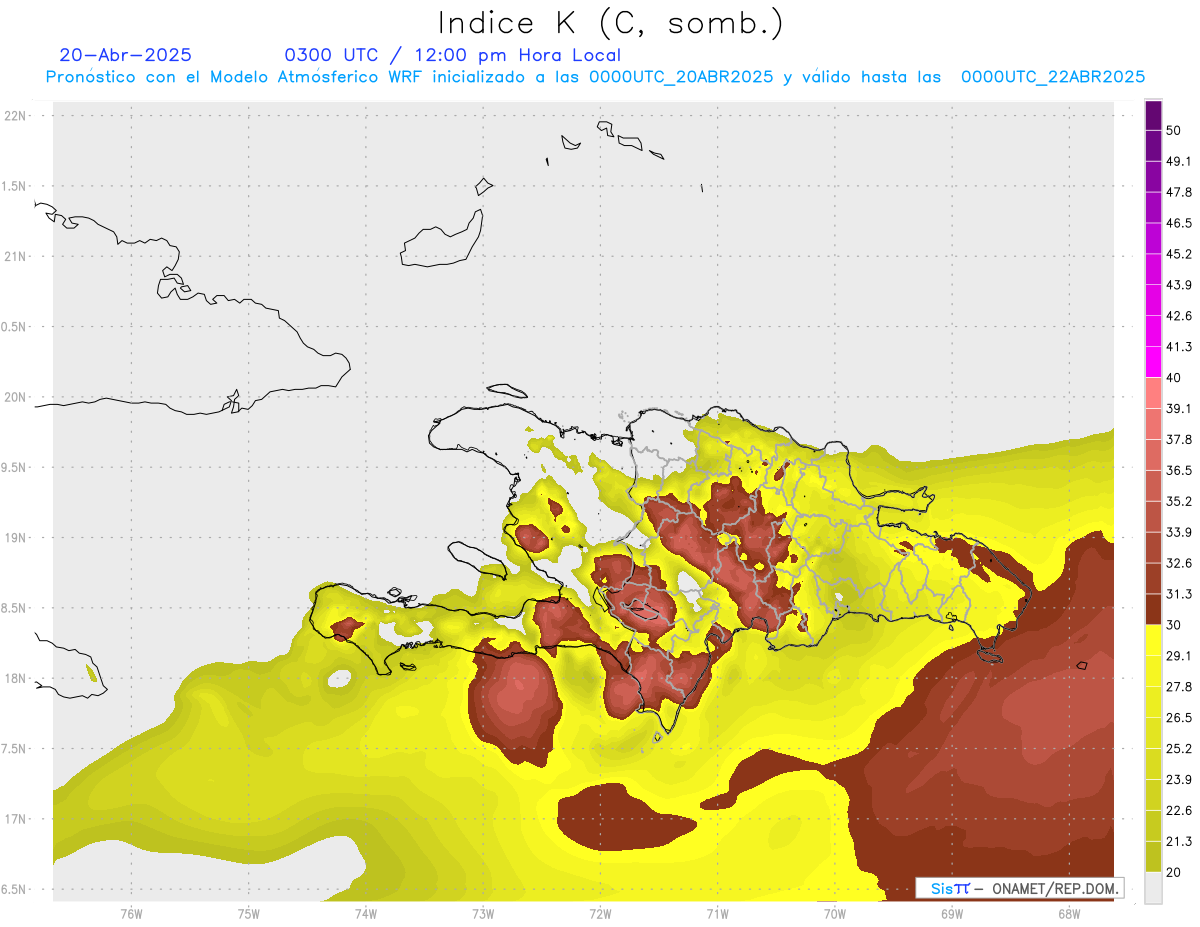1200x927 pixels.
Task: Click the '22.6' legend value
Action: 1179,810
